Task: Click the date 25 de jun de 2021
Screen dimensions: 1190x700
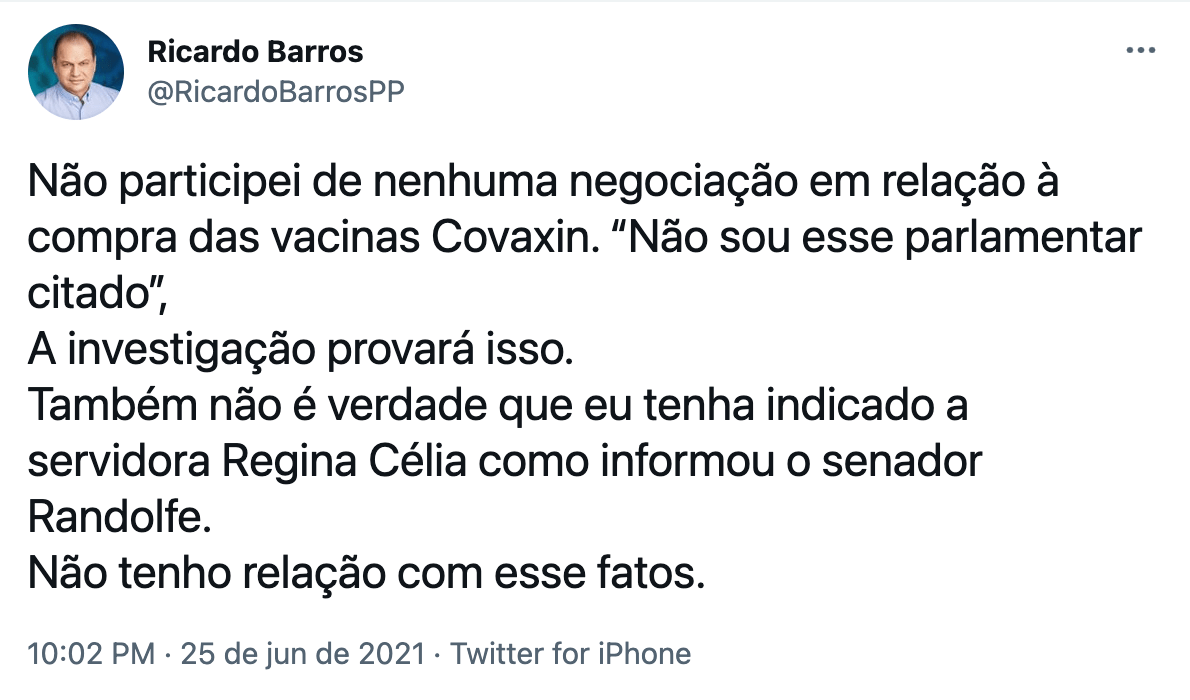Action: [x=304, y=655]
